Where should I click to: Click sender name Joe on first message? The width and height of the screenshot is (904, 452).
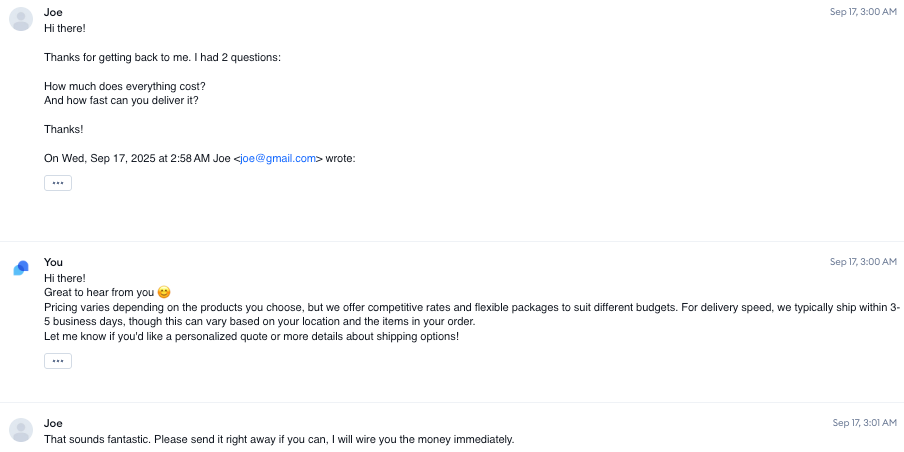pos(53,12)
